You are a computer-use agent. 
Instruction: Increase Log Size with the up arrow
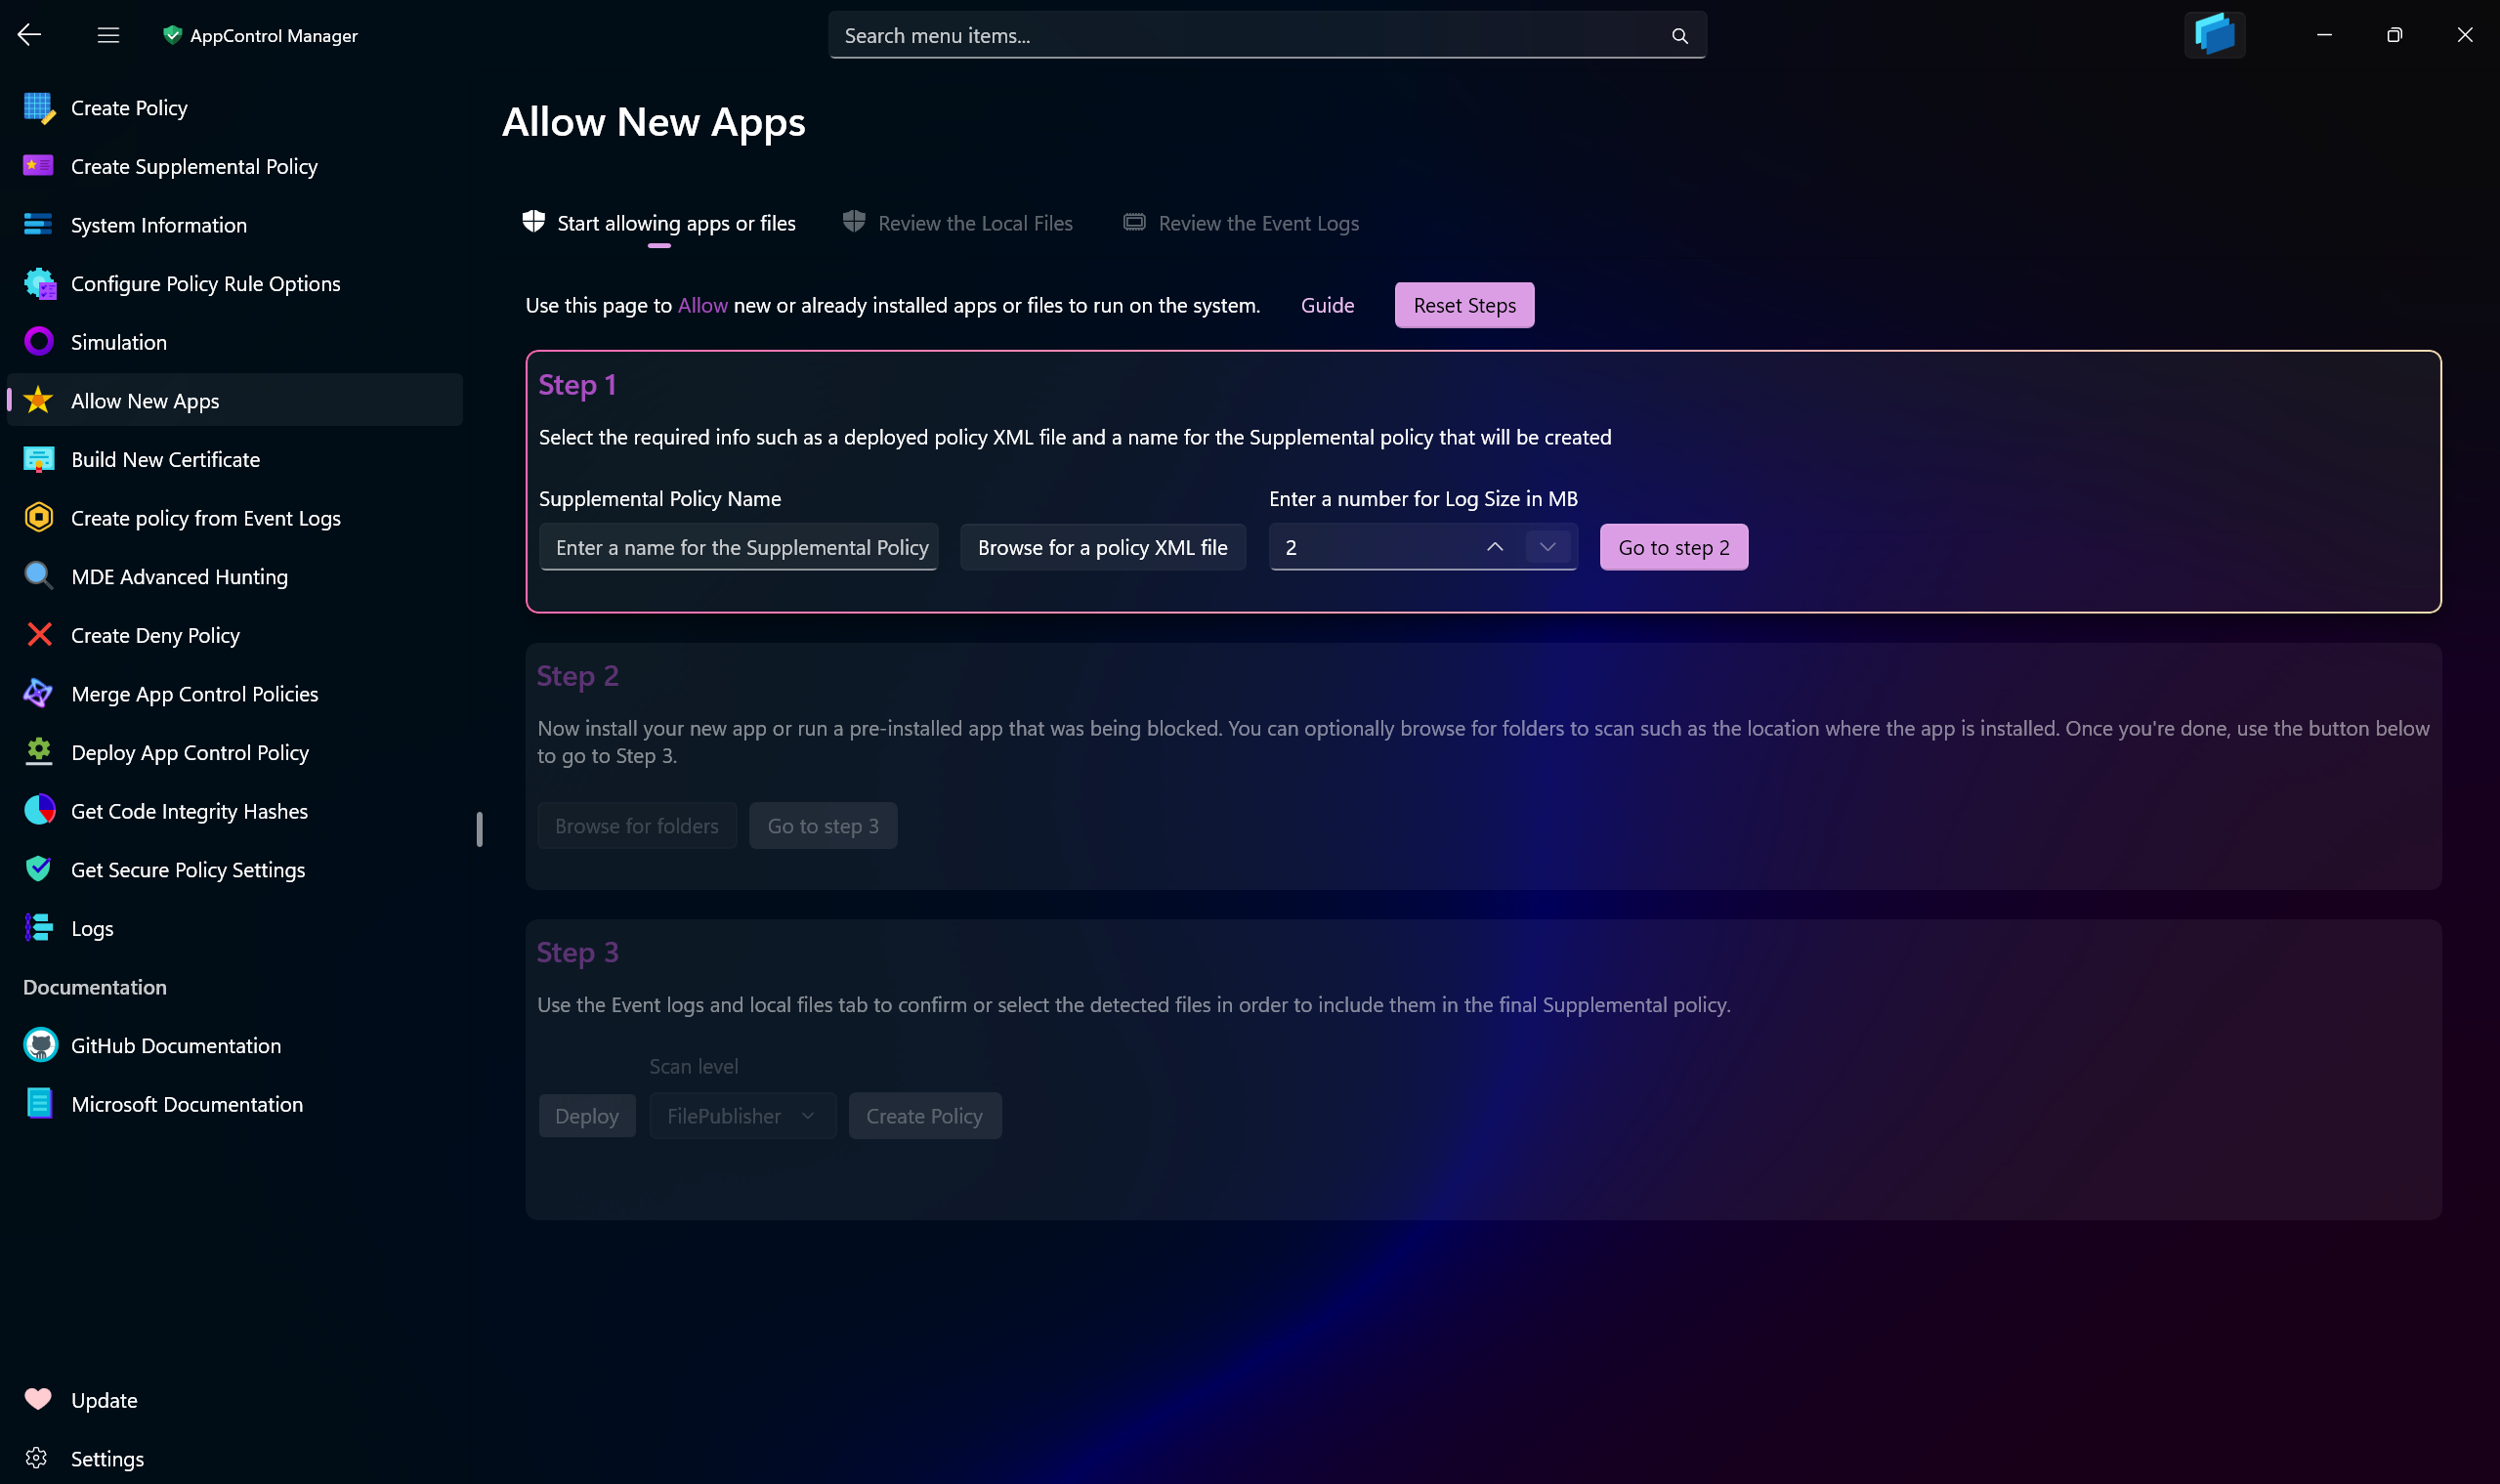pos(1494,547)
